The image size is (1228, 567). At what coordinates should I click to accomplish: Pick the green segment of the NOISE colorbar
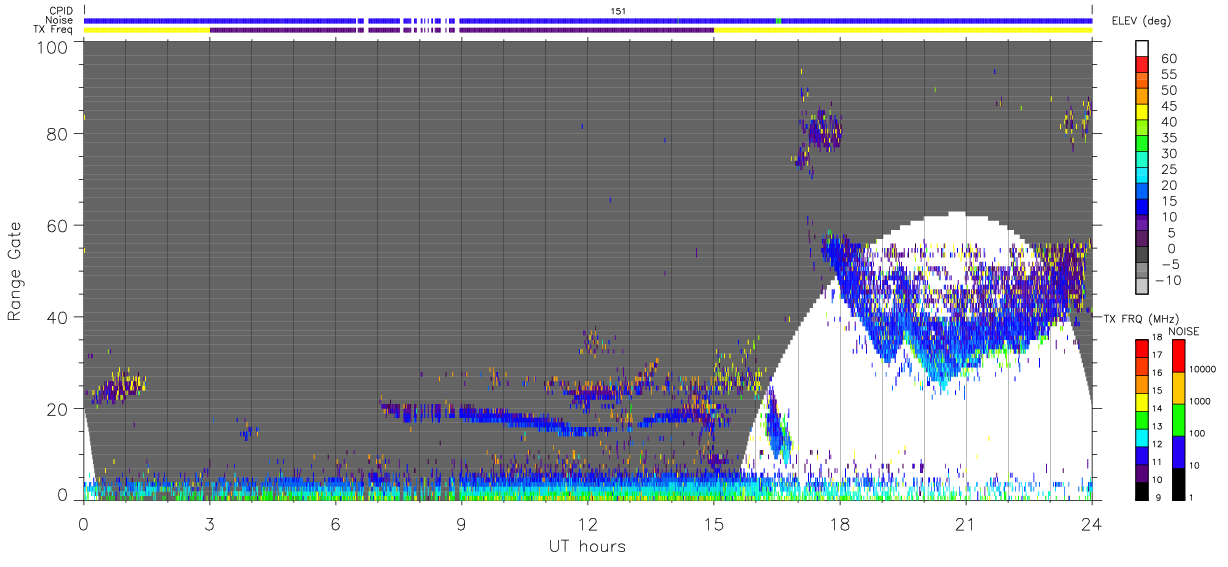point(1179,418)
